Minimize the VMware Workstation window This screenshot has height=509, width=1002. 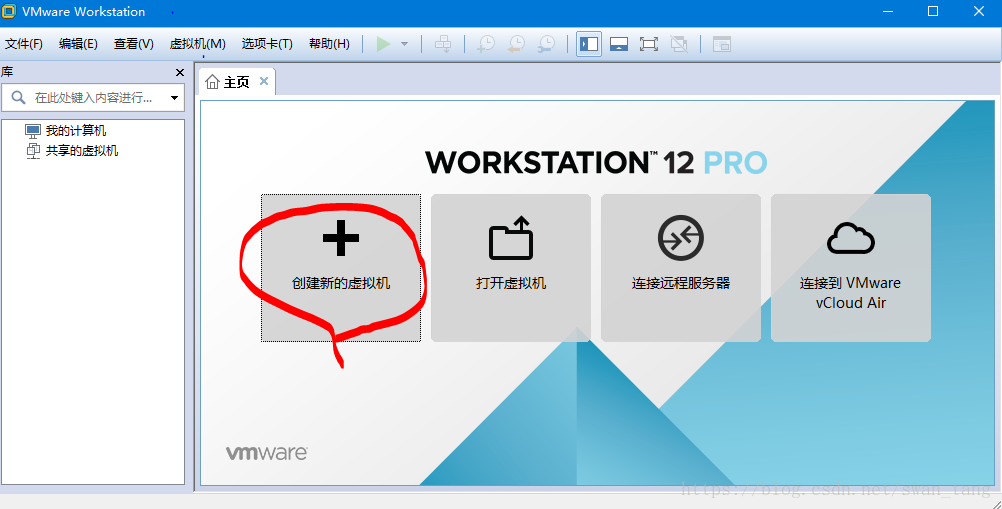(886, 11)
